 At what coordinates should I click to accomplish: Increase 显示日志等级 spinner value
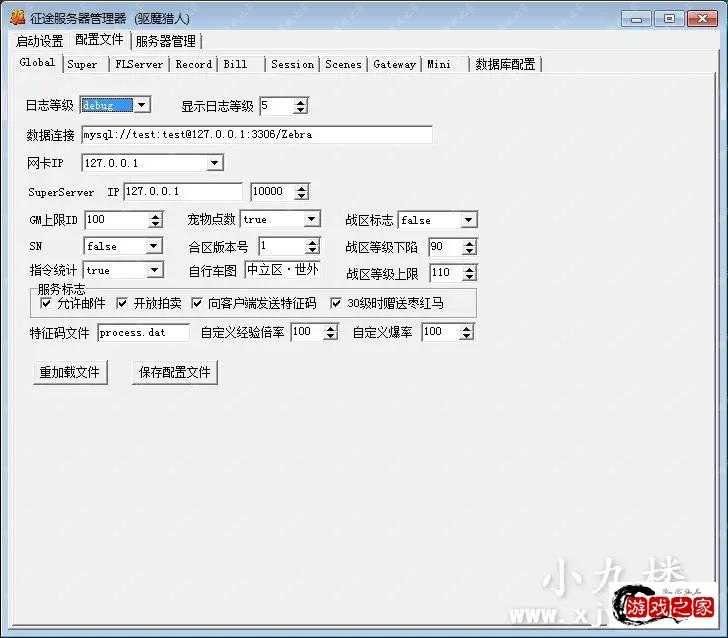[301, 102]
